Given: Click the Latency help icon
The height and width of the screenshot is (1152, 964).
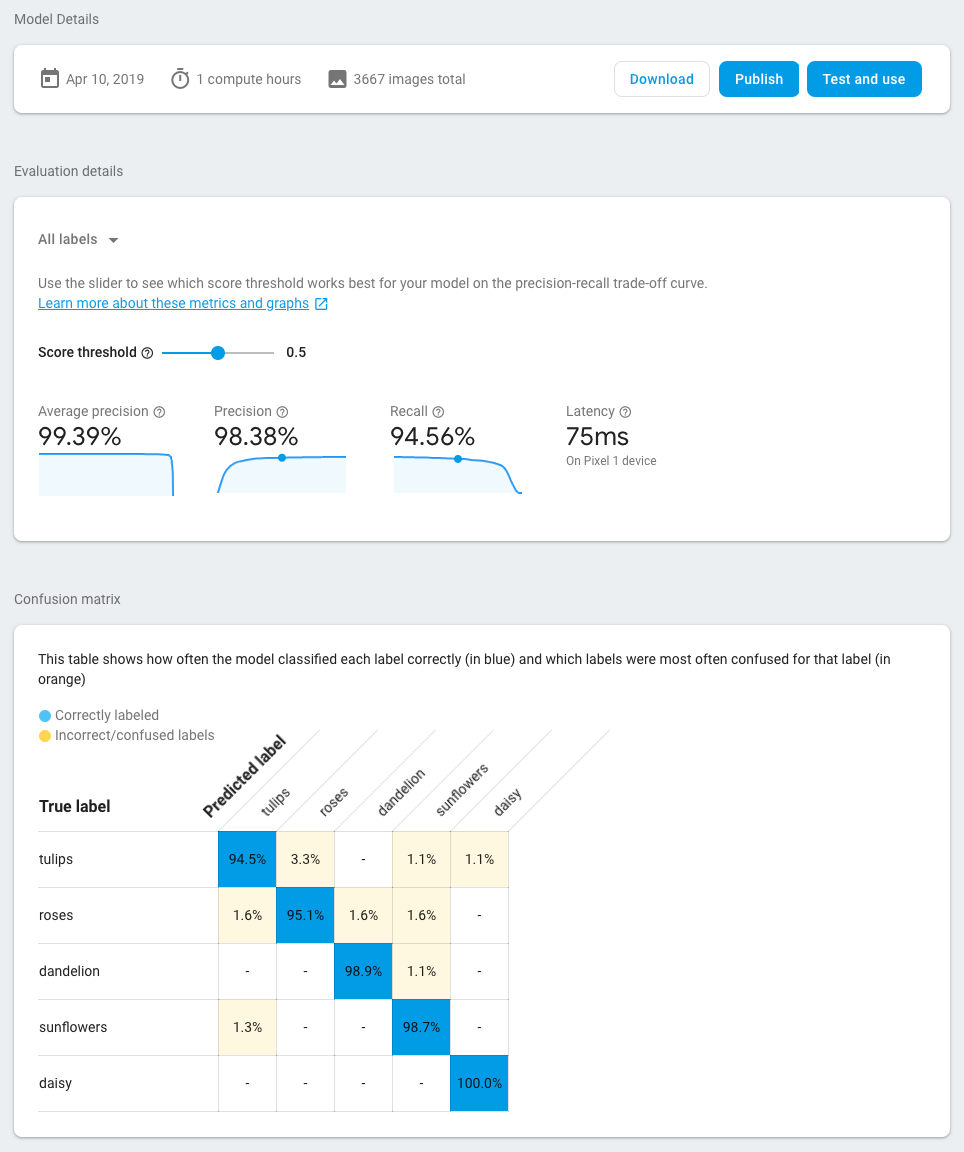Looking at the screenshot, I should [625, 412].
